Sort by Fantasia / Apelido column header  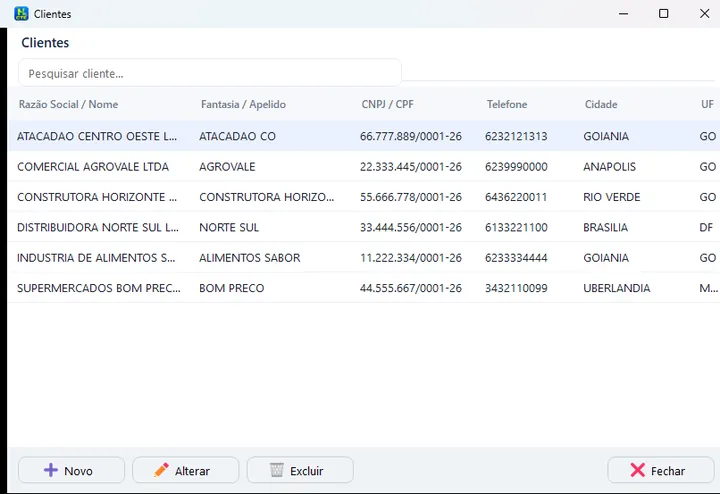[243, 104]
